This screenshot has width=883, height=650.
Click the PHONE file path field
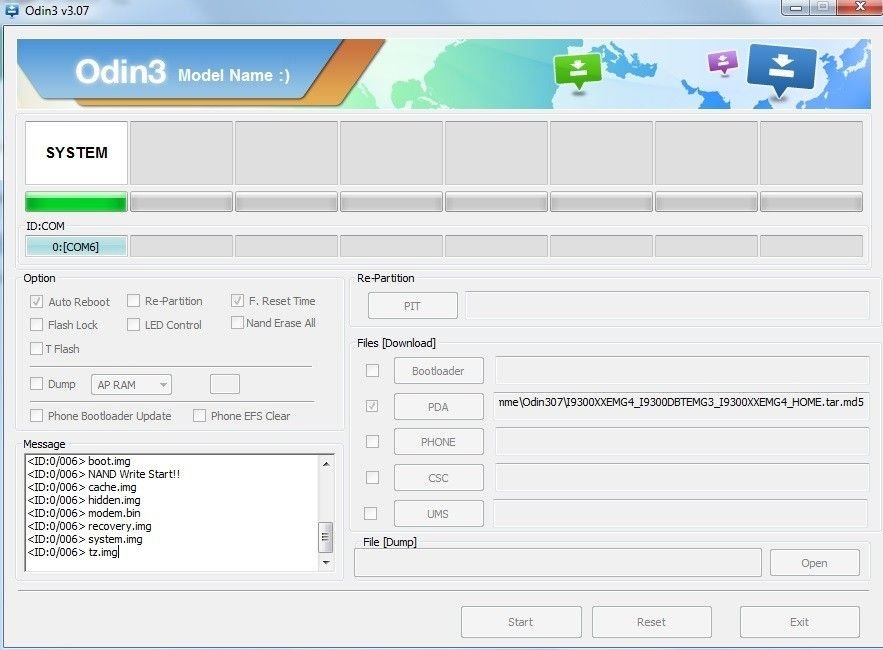tap(682, 442)
